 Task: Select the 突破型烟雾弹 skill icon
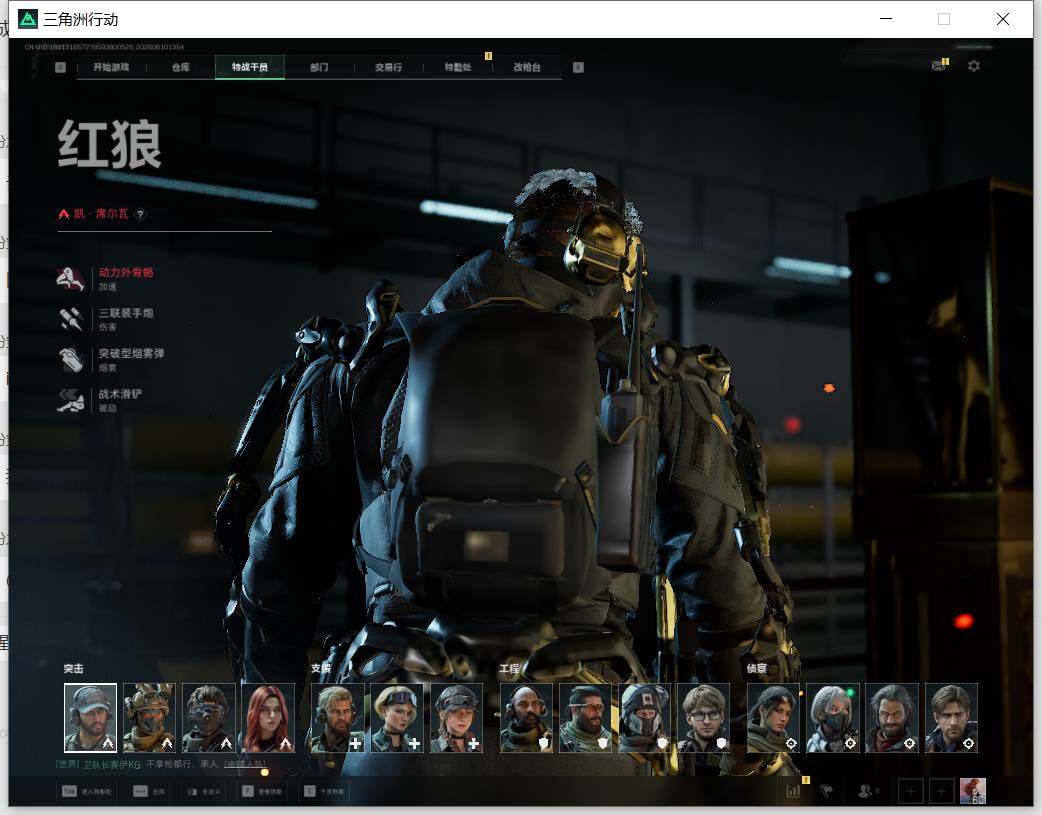tap(70, 360)
